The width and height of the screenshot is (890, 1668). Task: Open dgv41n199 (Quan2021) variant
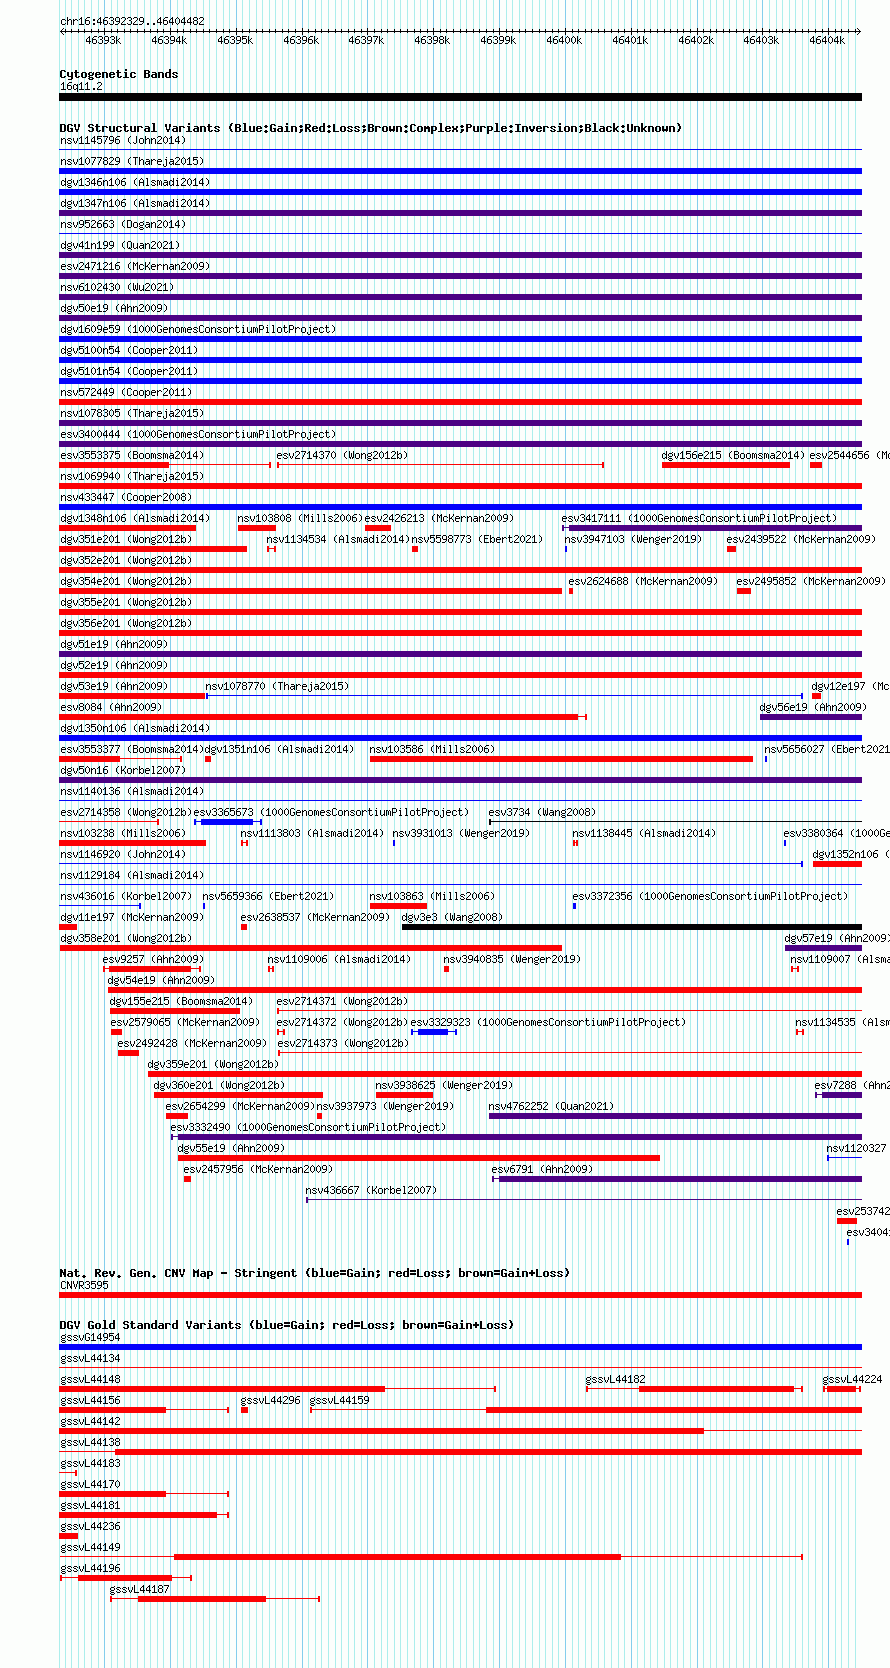120,245
